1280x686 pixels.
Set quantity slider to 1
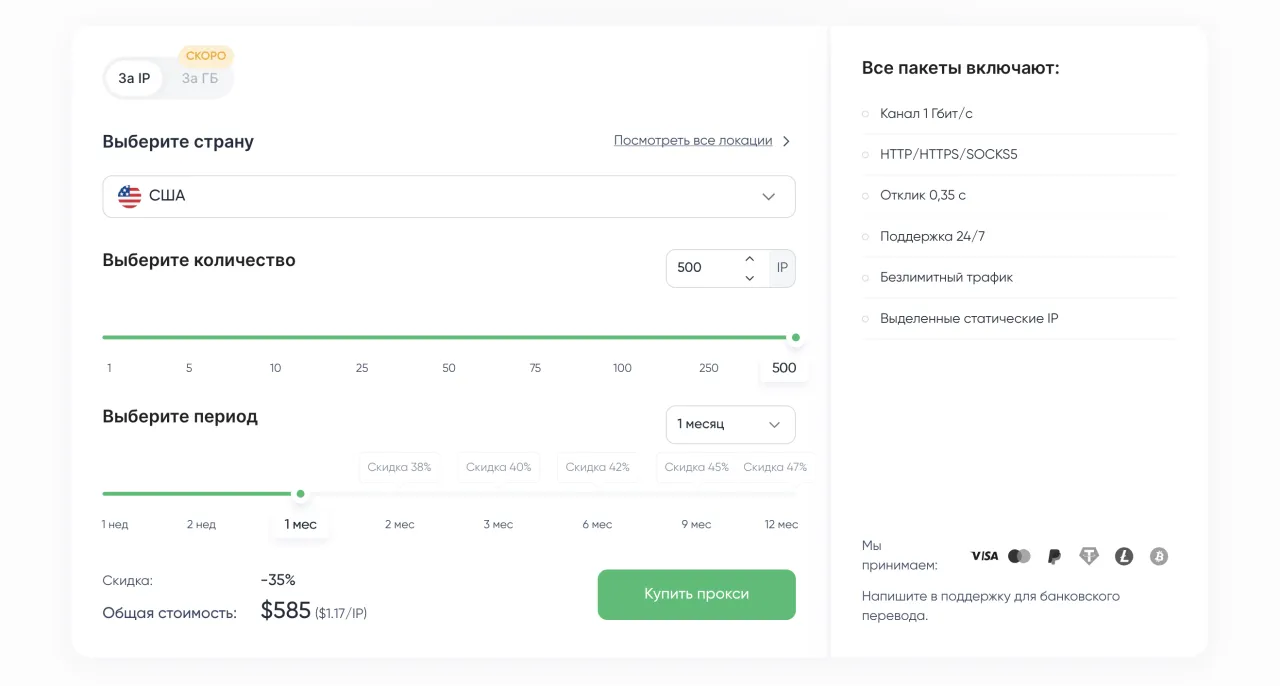(x=109, y=368)
